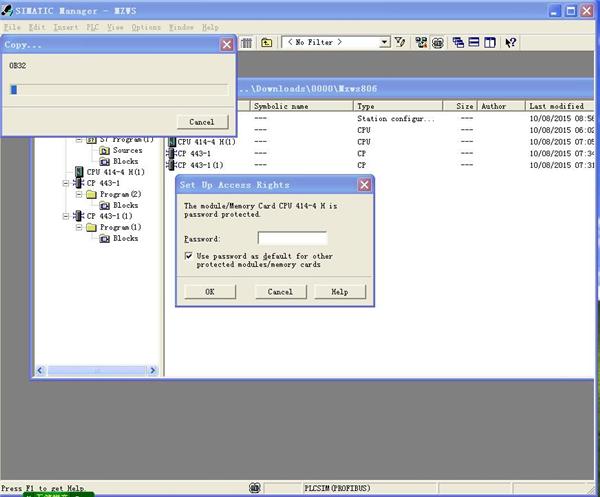Click 'Press F1 to get Help' status text
The height and width of the screenshot is (497, 600).
point(42,489)
